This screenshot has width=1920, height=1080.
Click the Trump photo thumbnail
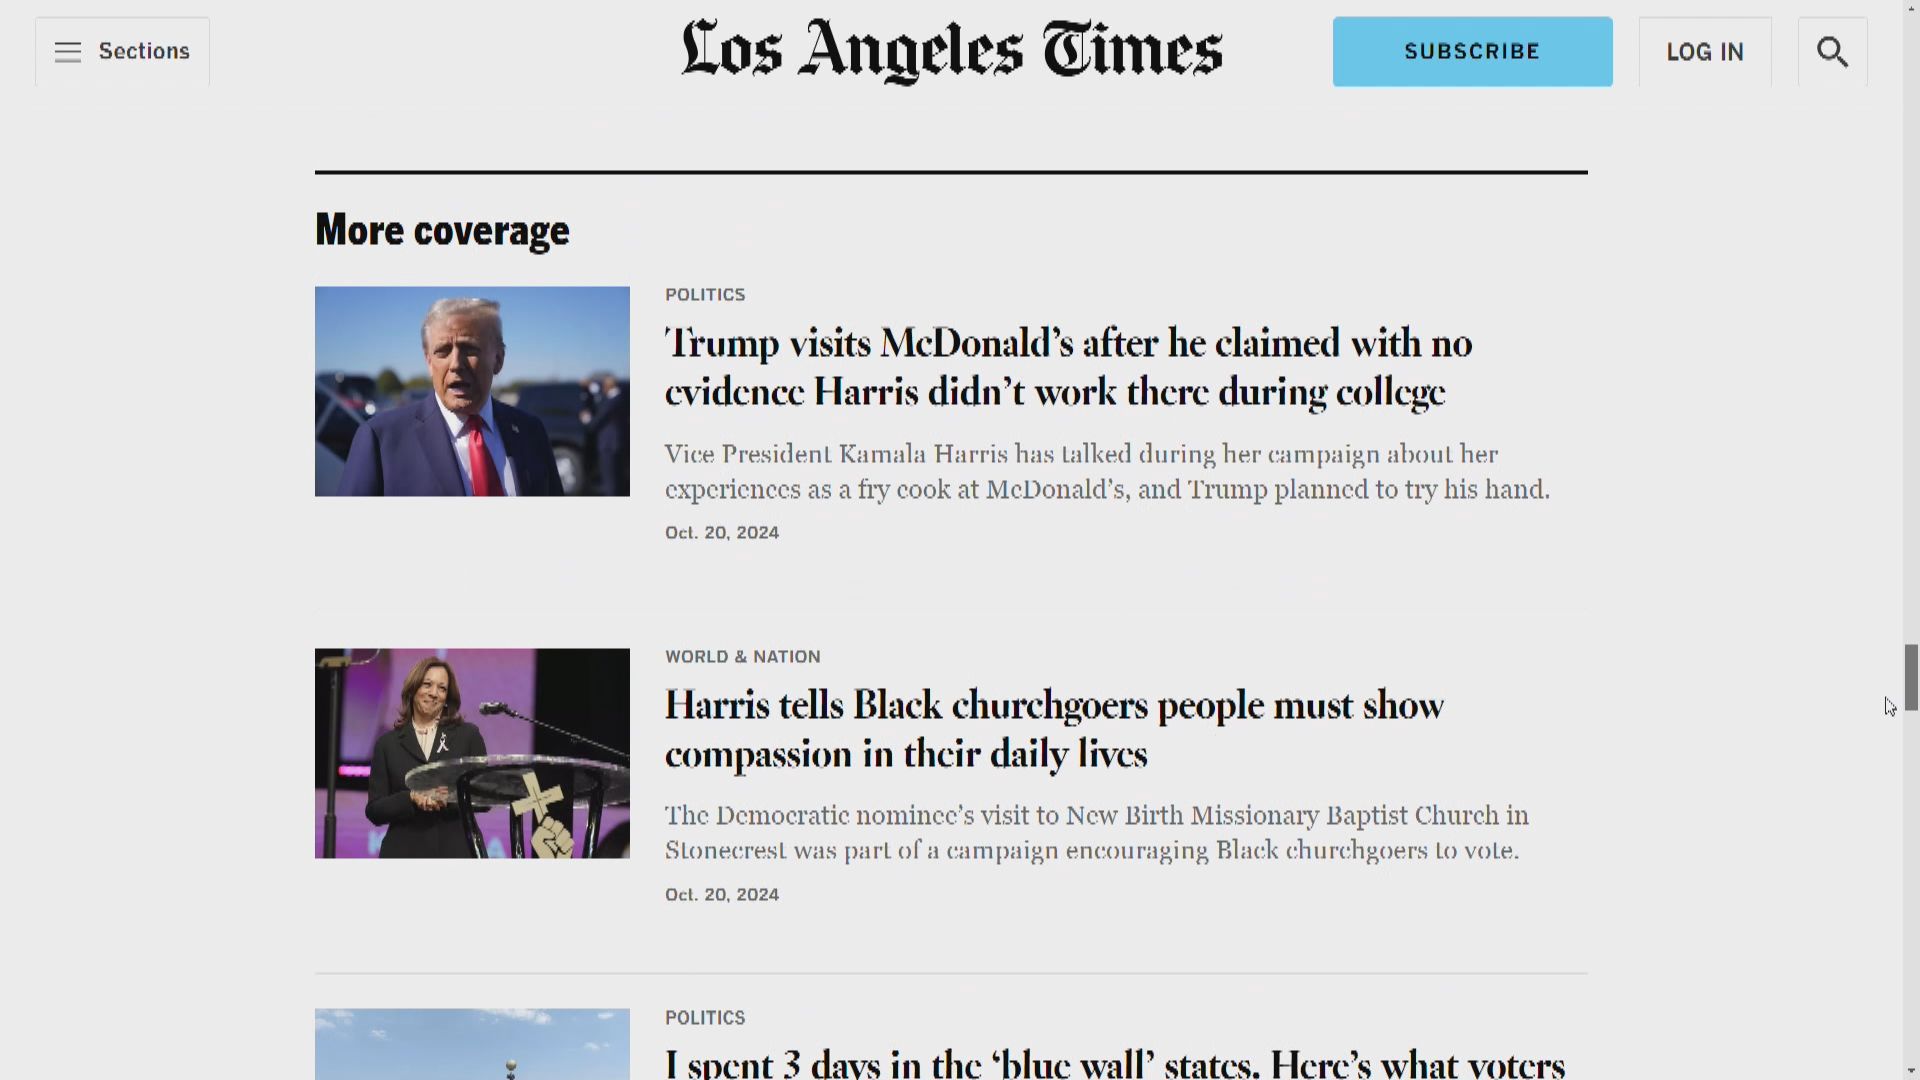coord(472,391)
